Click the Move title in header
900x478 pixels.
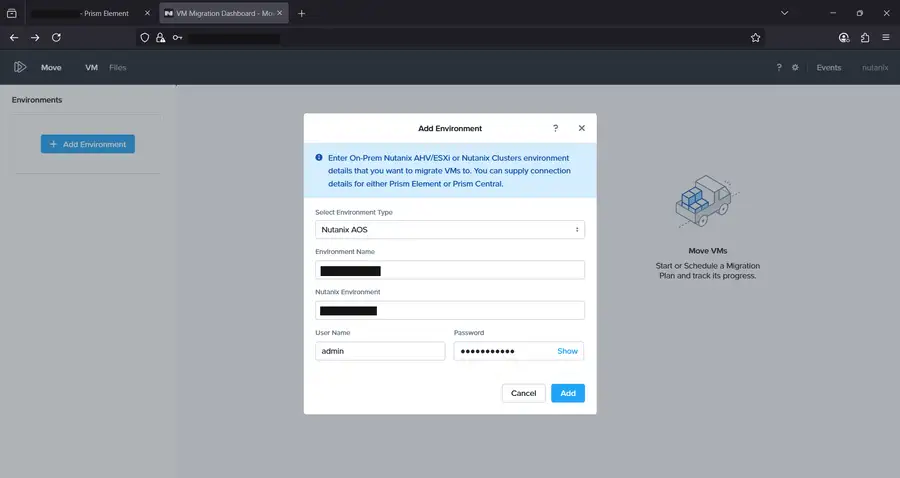point(51,67)
